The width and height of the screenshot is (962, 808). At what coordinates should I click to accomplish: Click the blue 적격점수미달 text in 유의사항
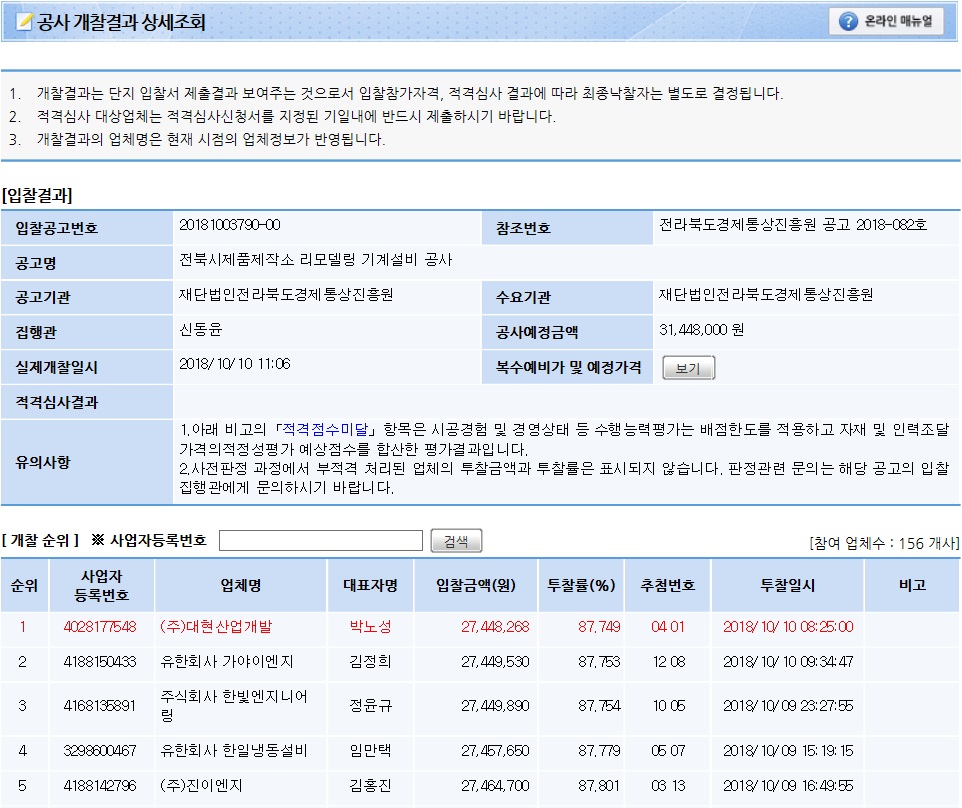pyautogui.click(x=328, y=428)
